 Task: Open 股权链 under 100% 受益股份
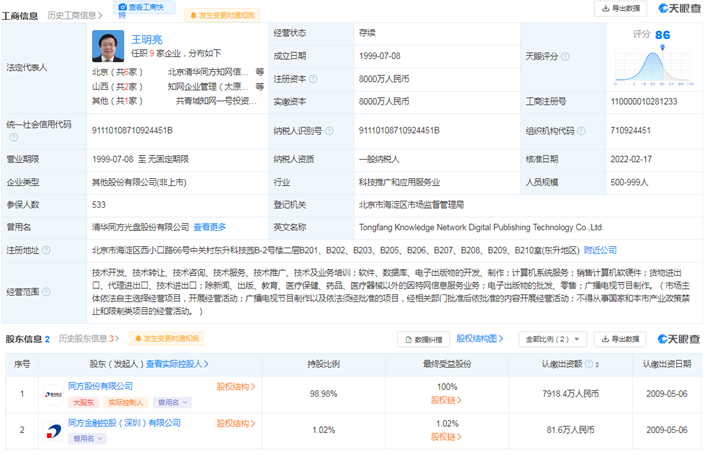point(446,400)
